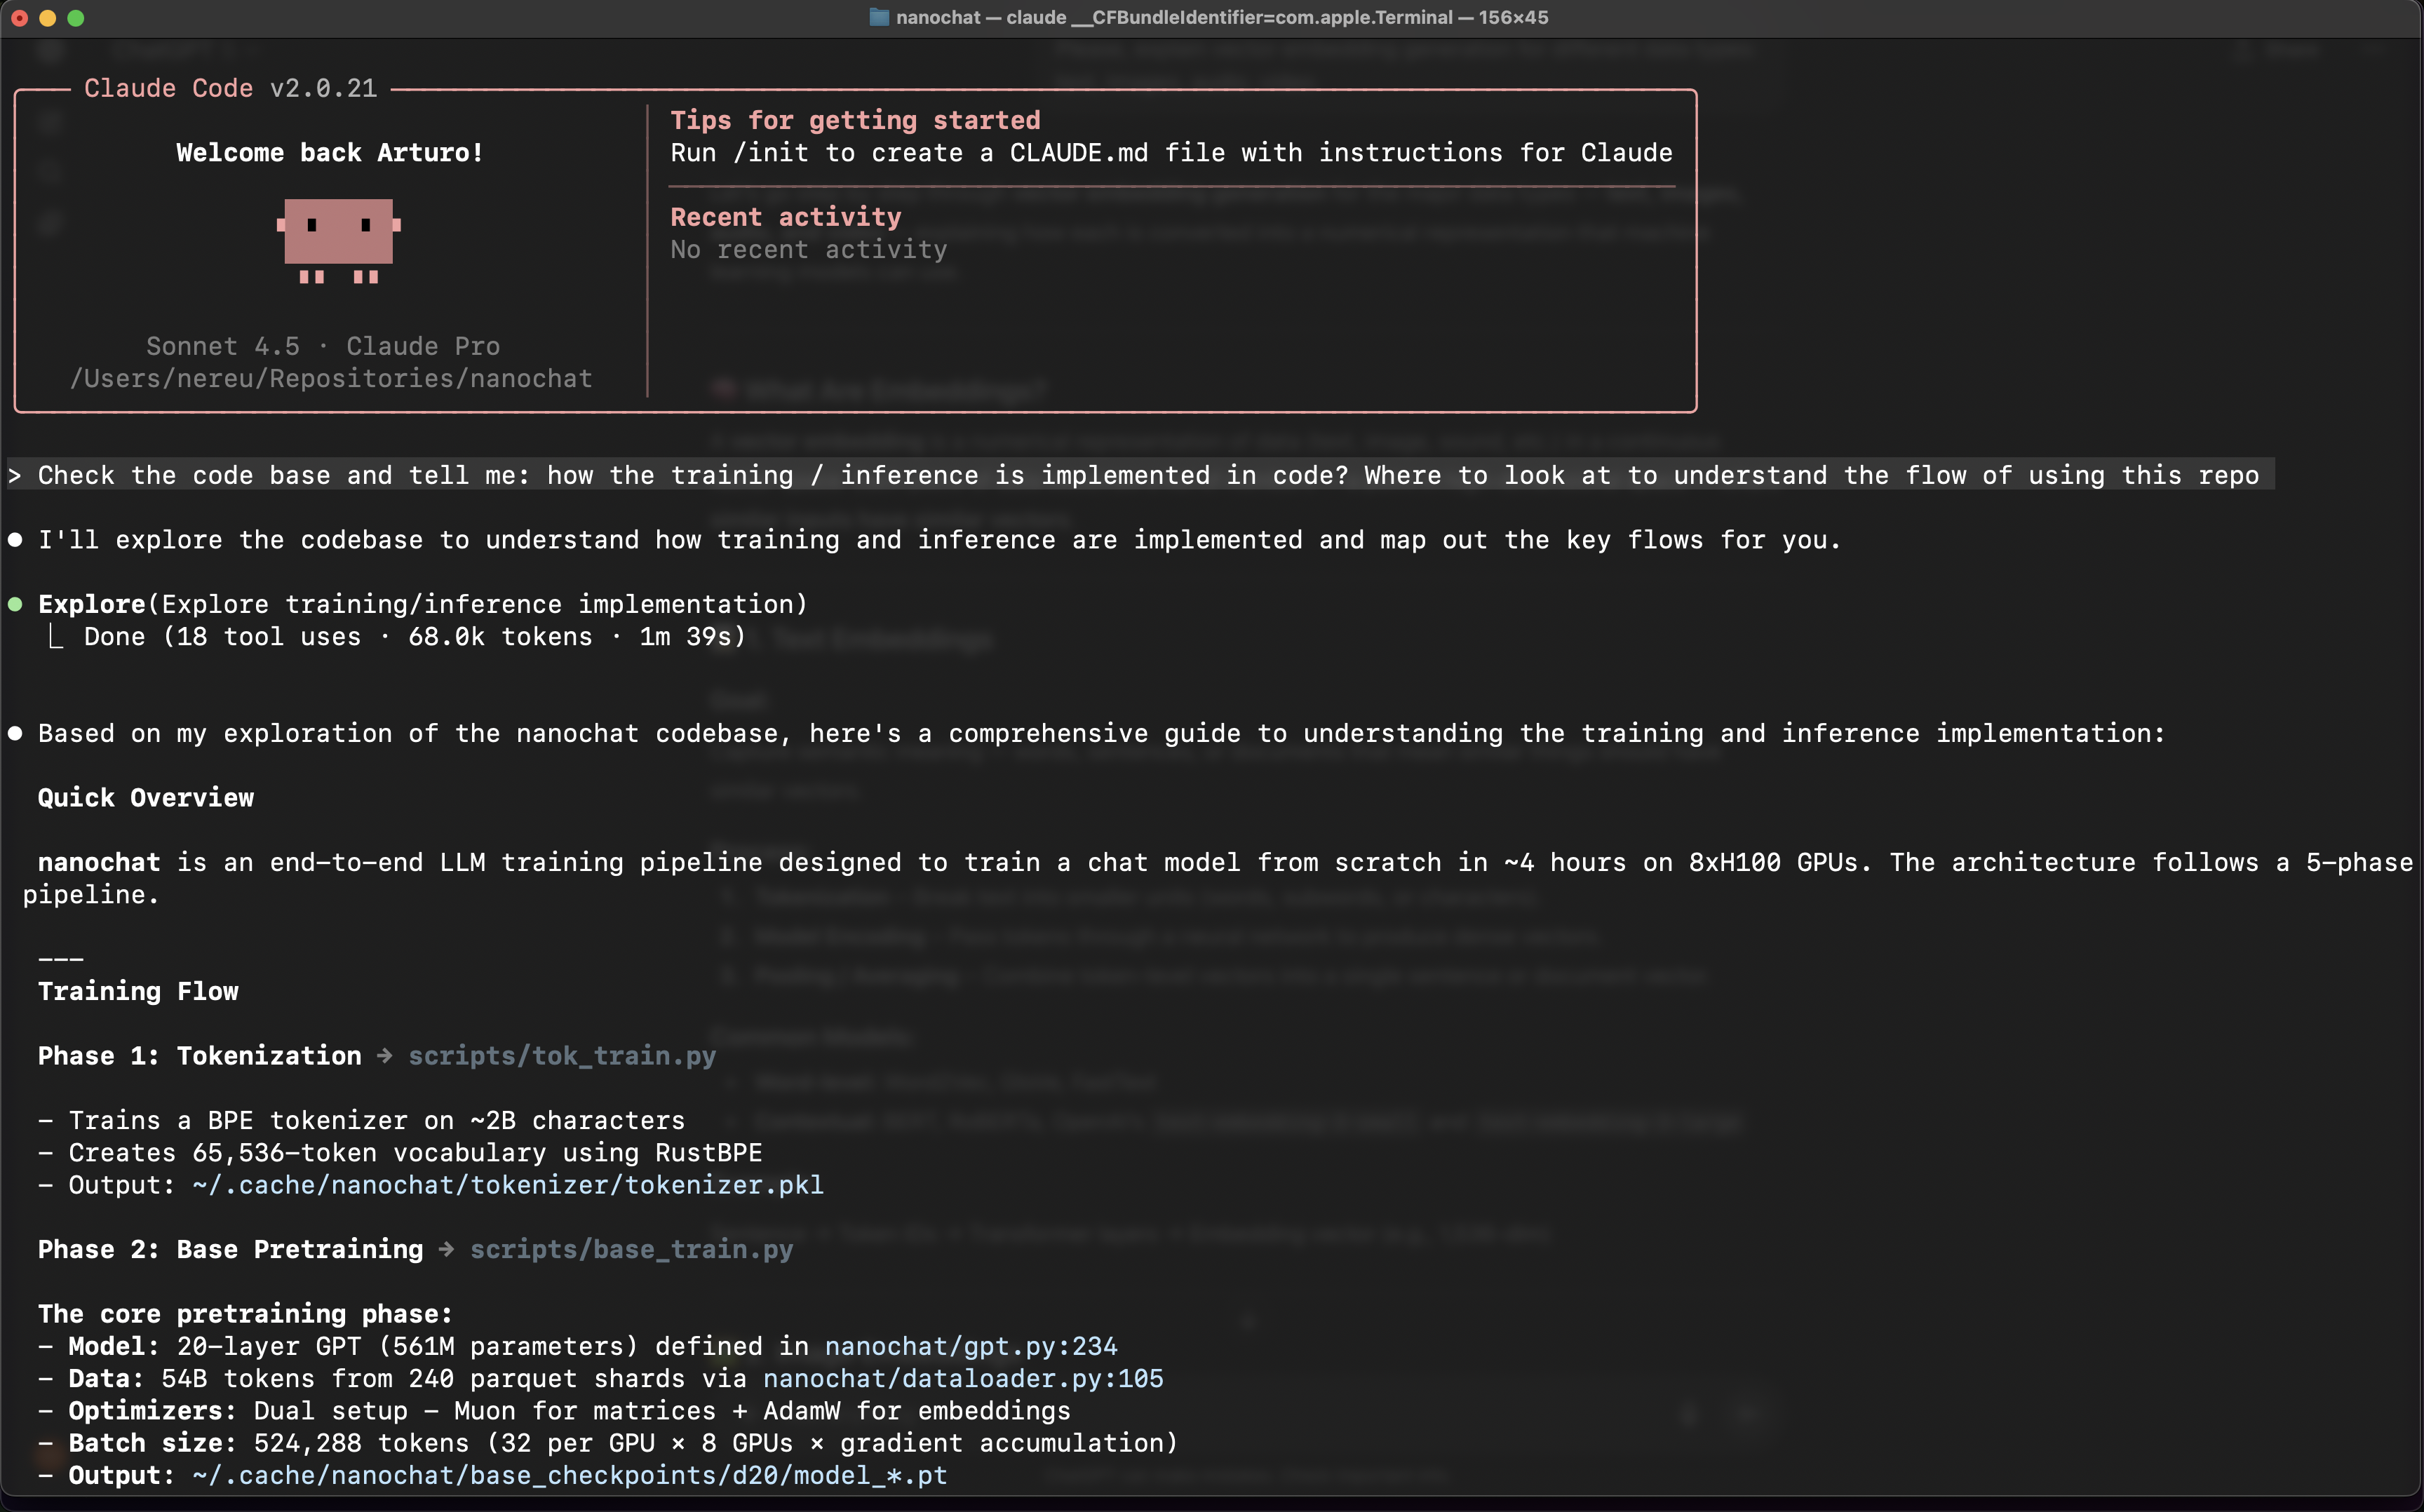Screen dimensions: 2424x1512
Task: Click the green fullscreen window button
Action: coord(76,18)
